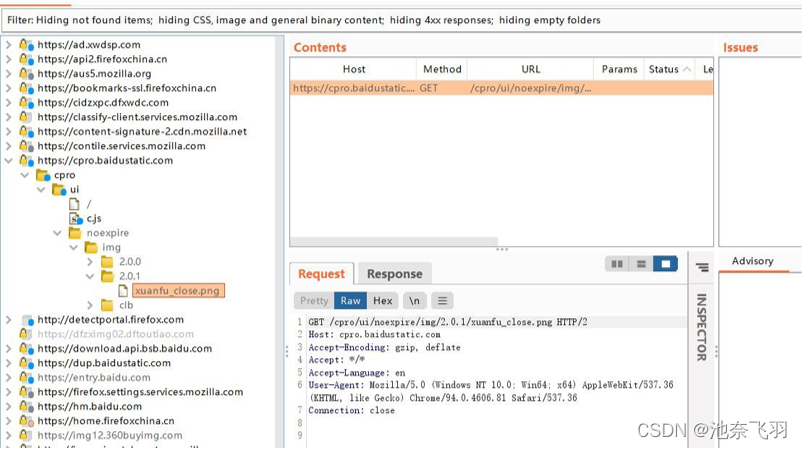Viewport: 802px width, 449px height.
Task: Click the 2.0.0 folder icon
Action: tap(107, 262)
